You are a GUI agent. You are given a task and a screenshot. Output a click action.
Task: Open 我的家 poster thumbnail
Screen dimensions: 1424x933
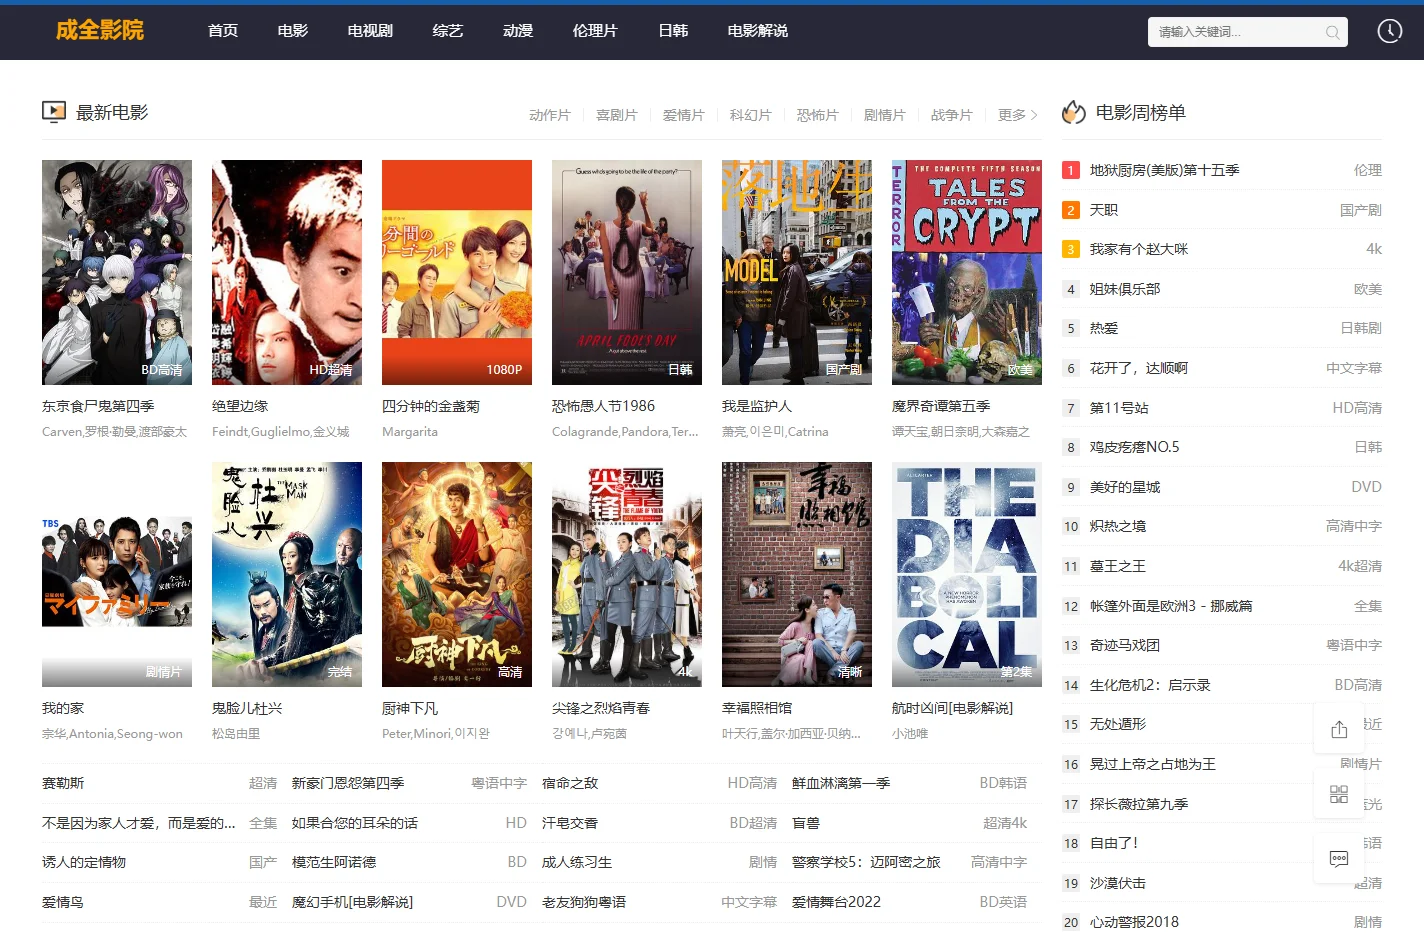click(117, 574)
